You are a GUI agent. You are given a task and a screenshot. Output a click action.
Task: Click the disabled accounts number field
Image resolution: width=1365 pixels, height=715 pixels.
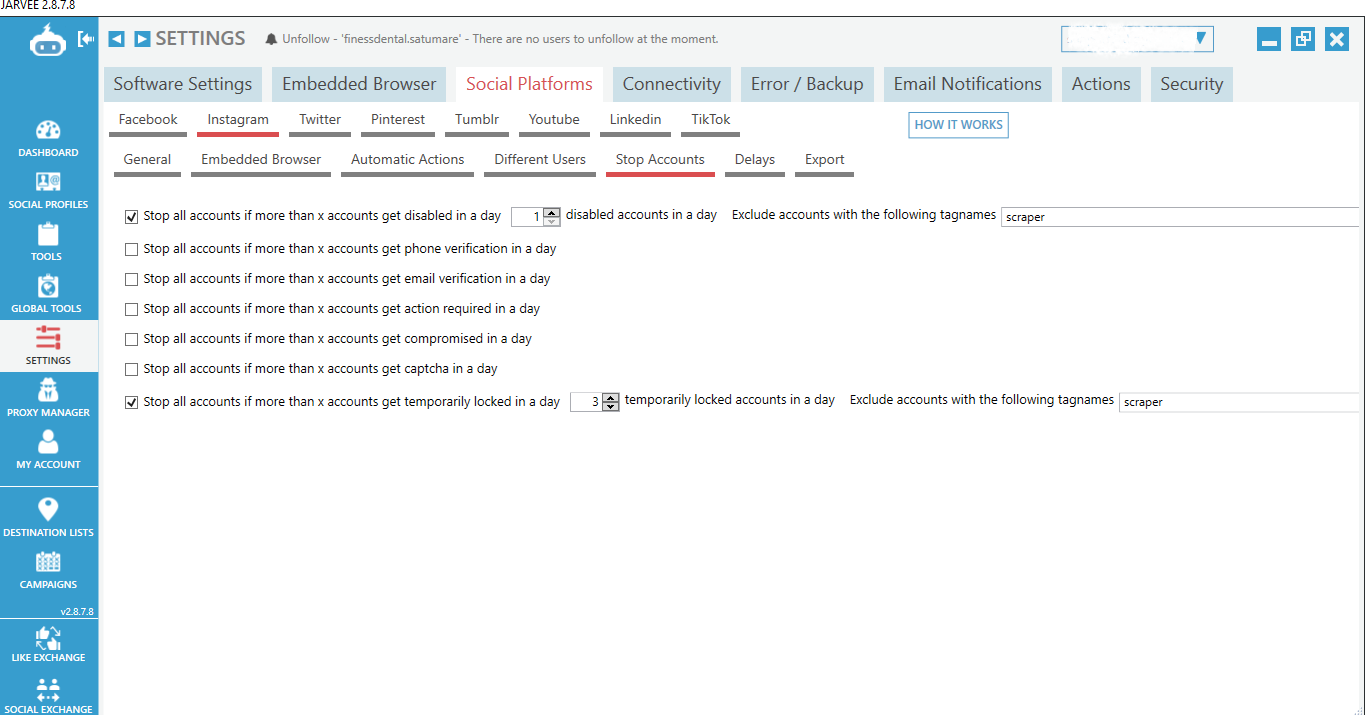click(527, 217)
